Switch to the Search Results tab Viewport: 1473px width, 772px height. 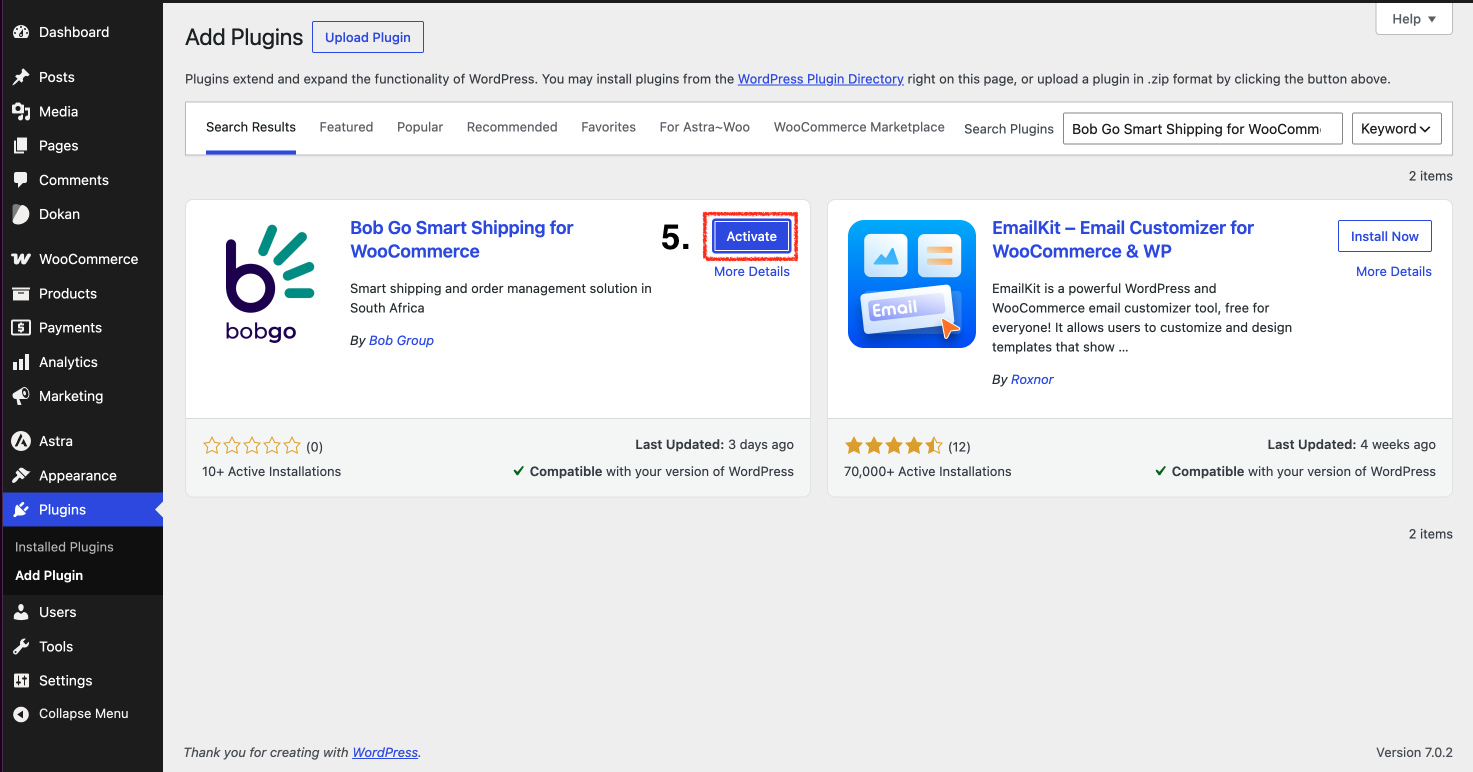(251, 127)
